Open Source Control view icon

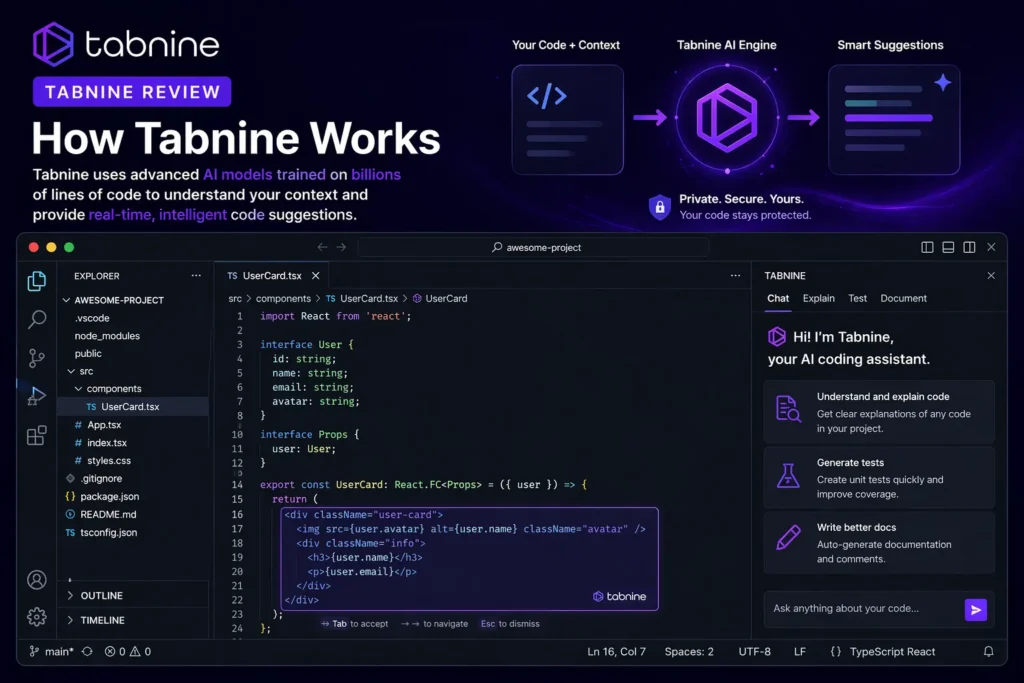point(37,358)
